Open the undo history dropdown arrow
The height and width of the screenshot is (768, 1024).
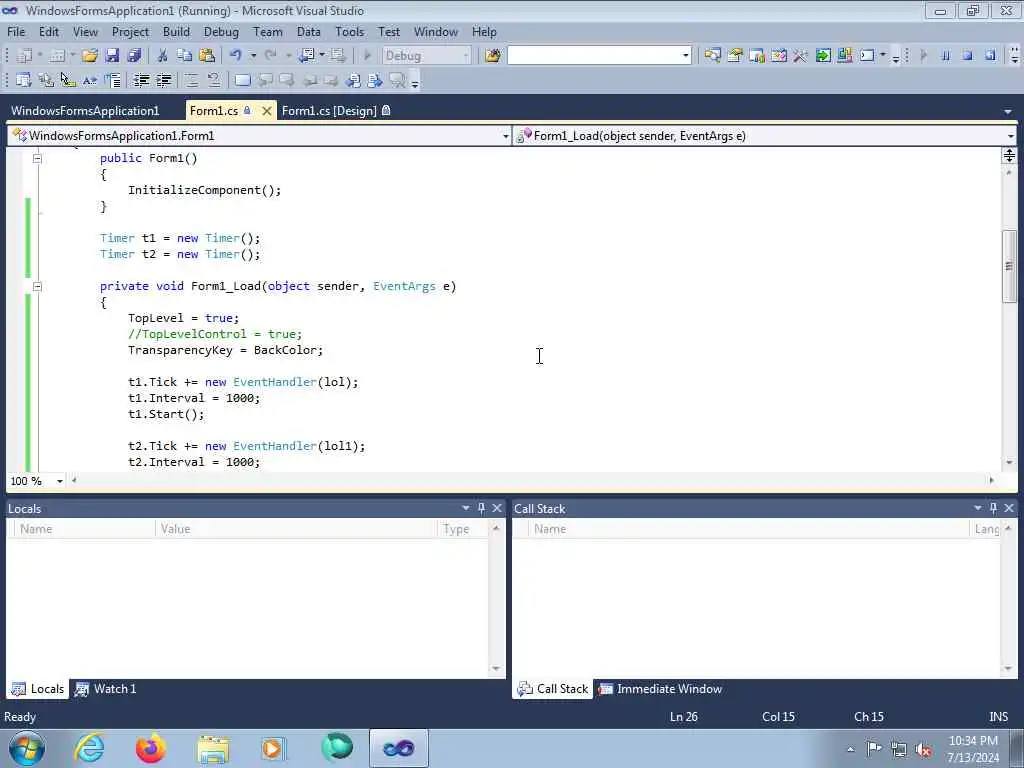(x=253, y=56)
